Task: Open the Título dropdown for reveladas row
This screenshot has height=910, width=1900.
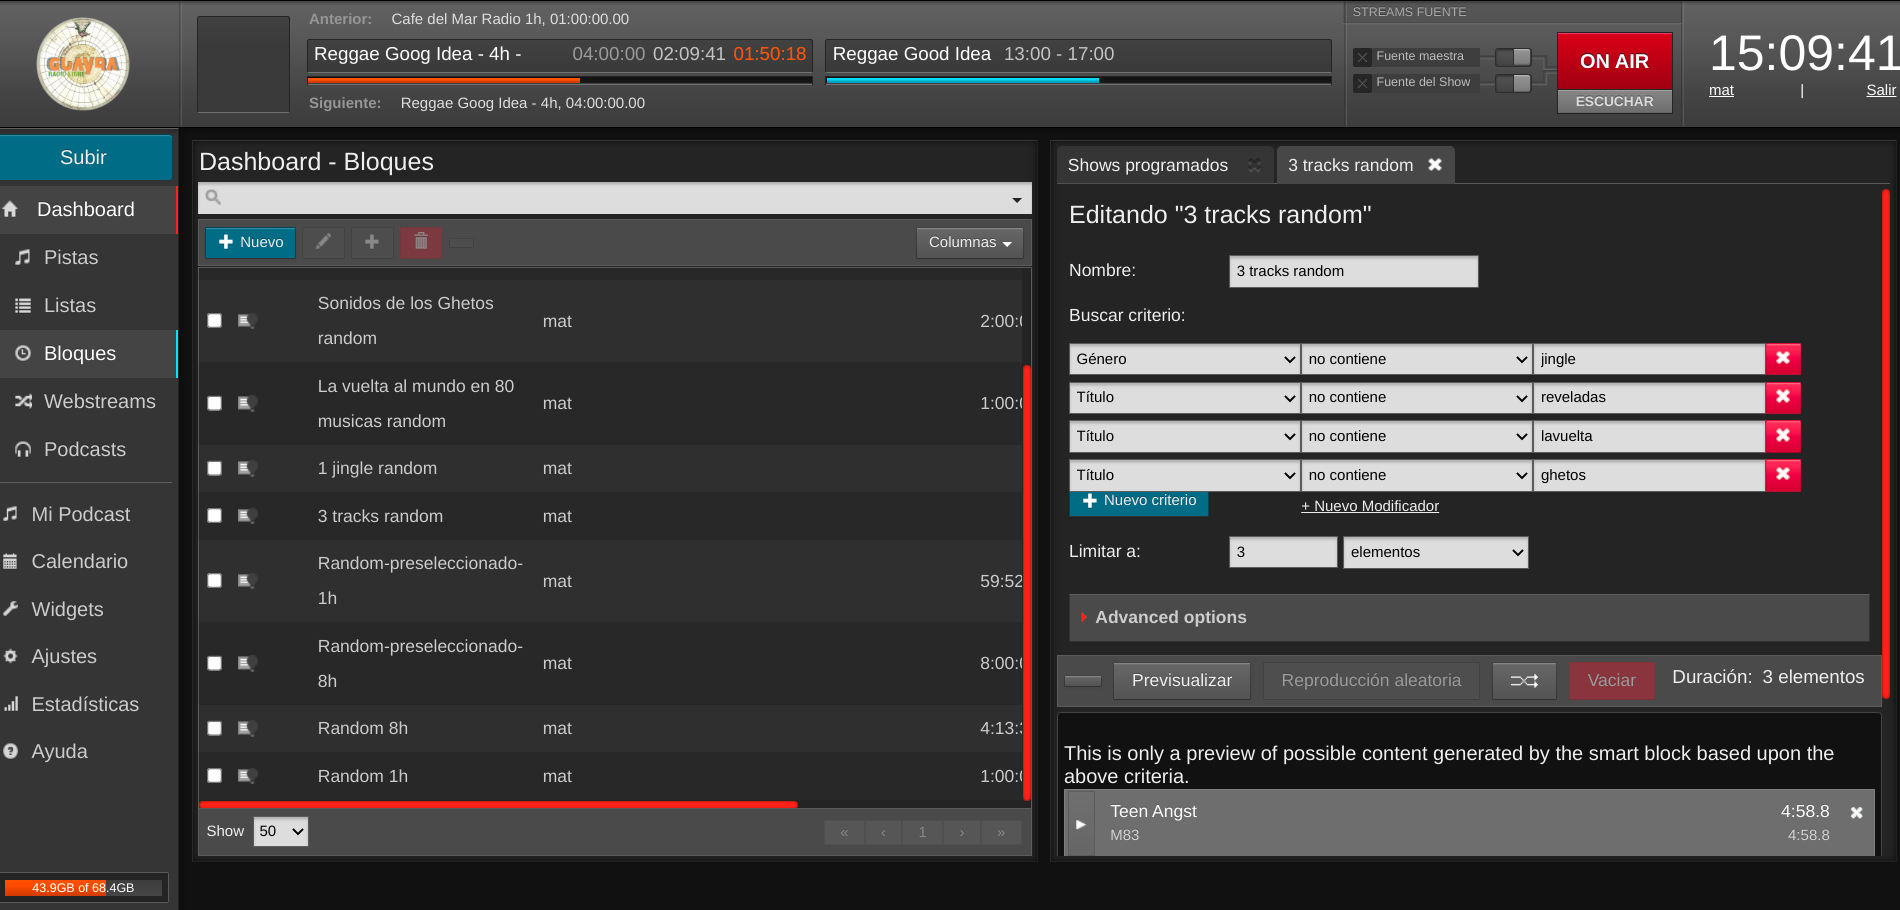Action: click(1184, 397)
